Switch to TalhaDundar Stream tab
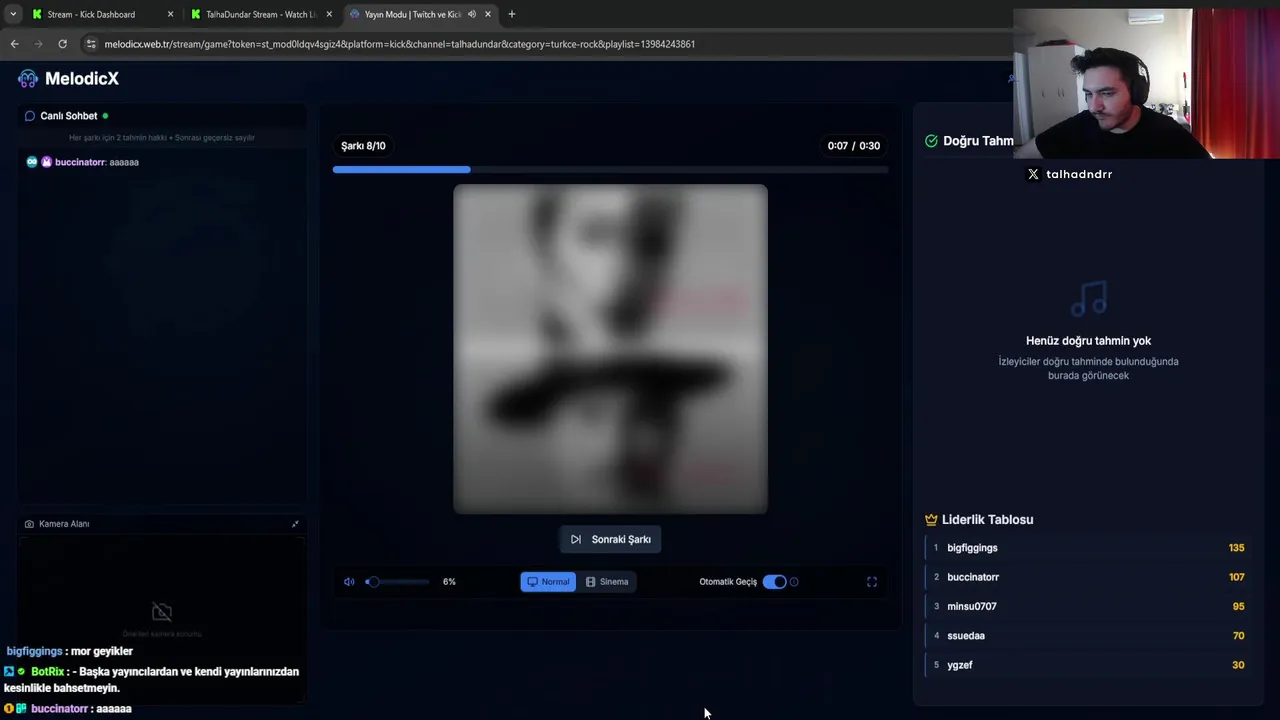The width and height of the screenshot is (1280, 720). coord(260,14)
